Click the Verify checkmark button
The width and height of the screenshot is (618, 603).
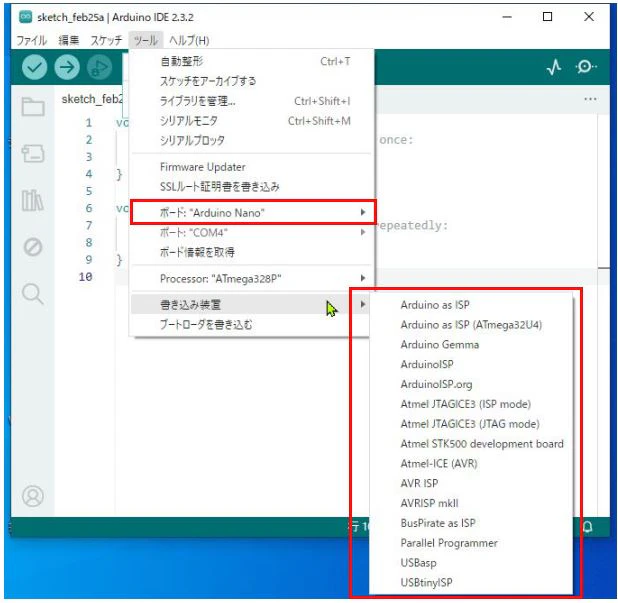[35, 67]
